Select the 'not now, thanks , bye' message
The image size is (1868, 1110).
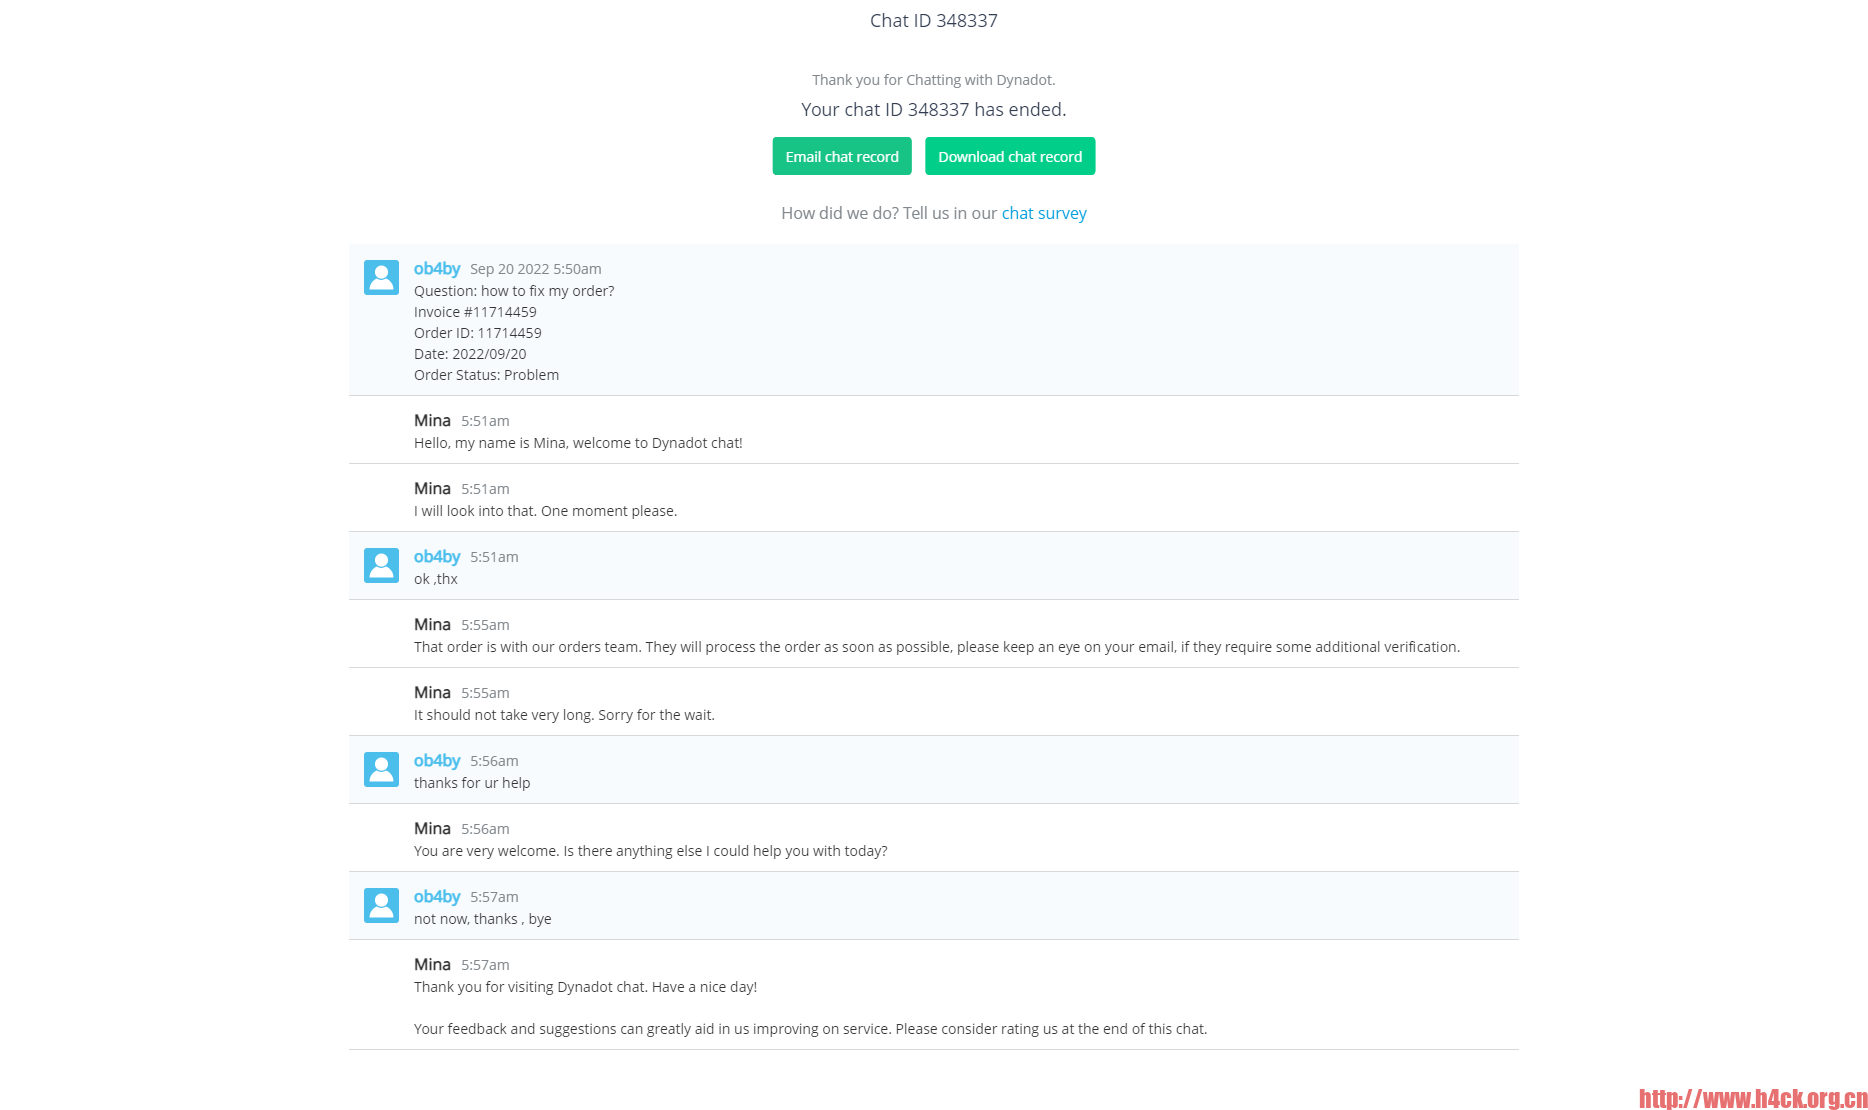point(483,919)
